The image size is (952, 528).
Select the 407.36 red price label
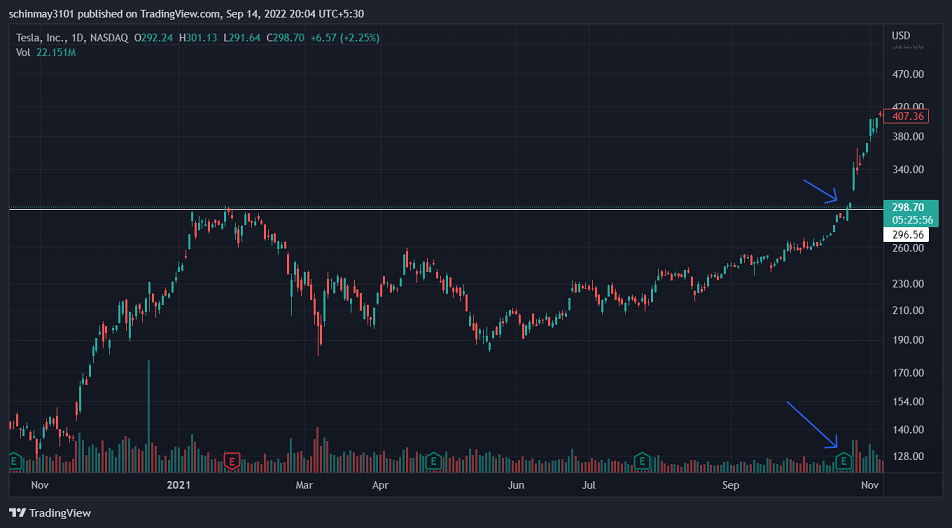906,116
